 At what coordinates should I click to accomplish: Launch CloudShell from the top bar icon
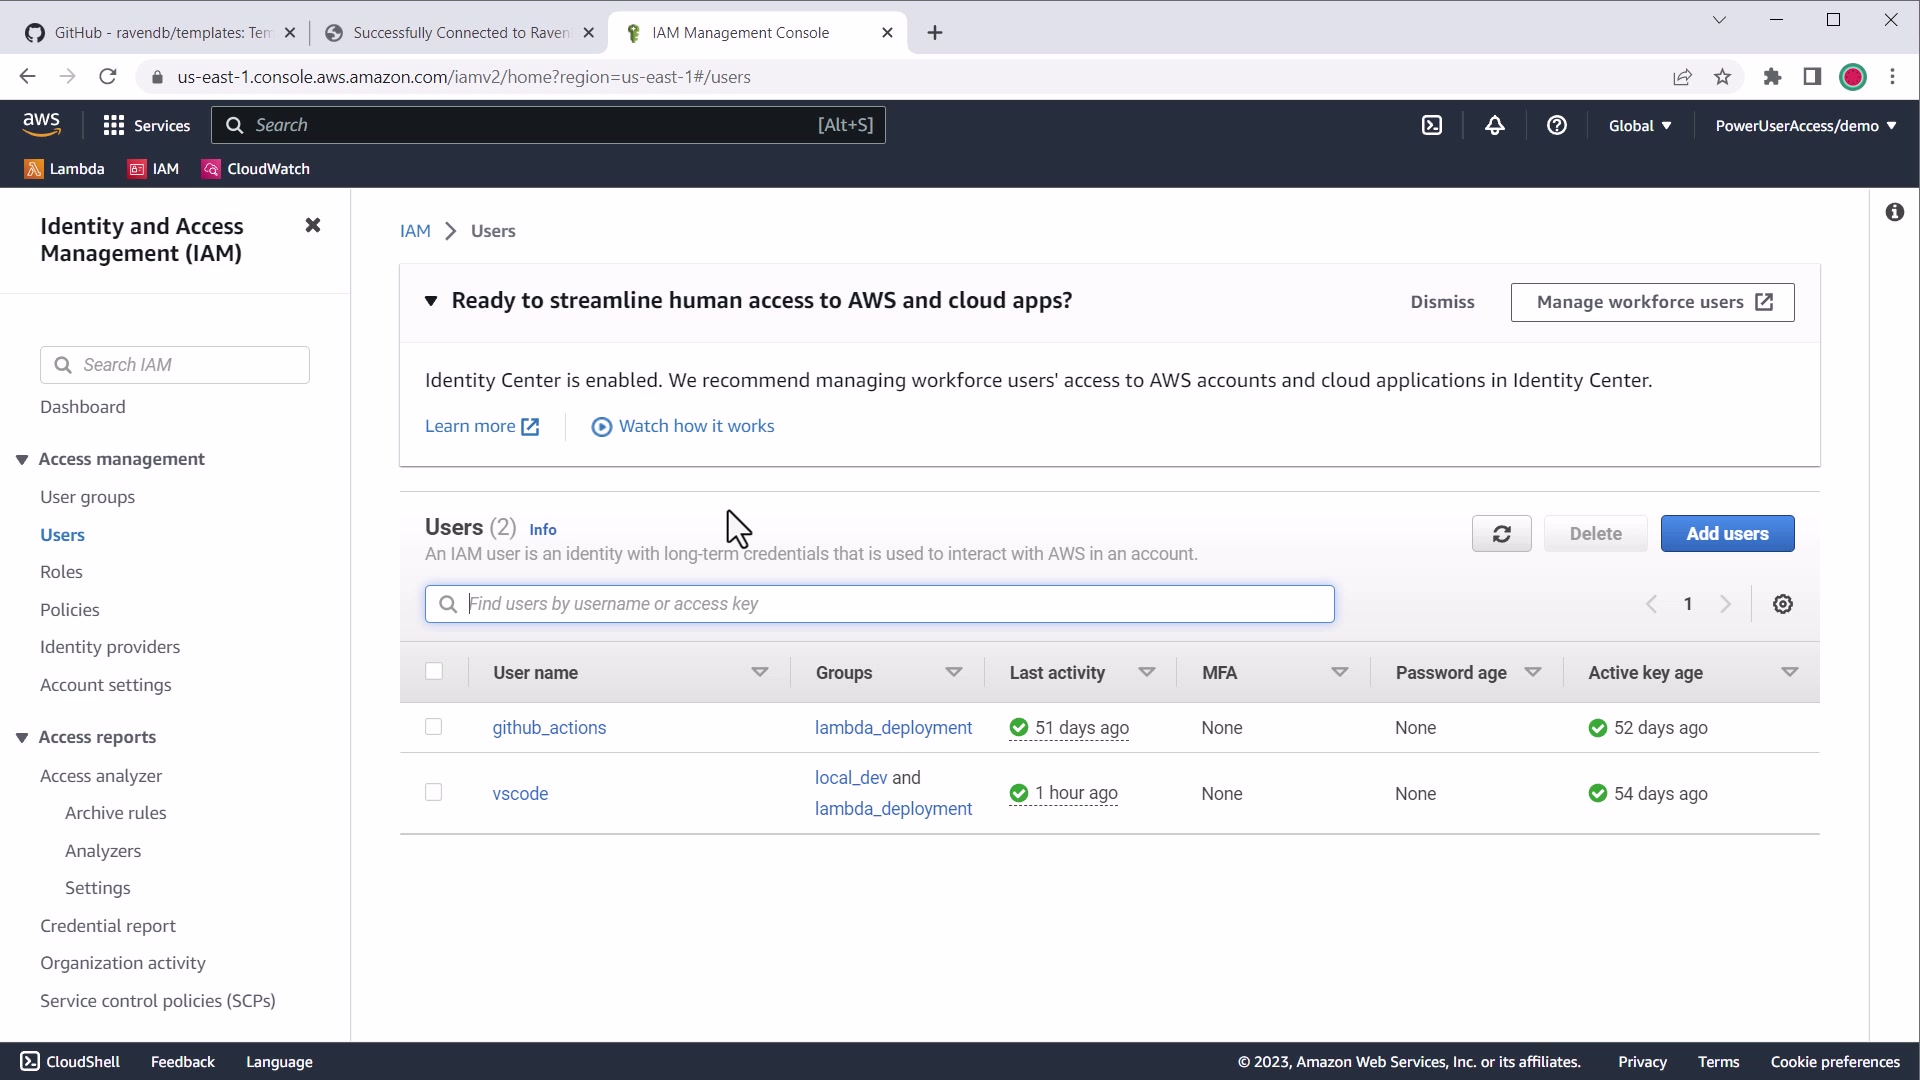(x=1432, y=125)
